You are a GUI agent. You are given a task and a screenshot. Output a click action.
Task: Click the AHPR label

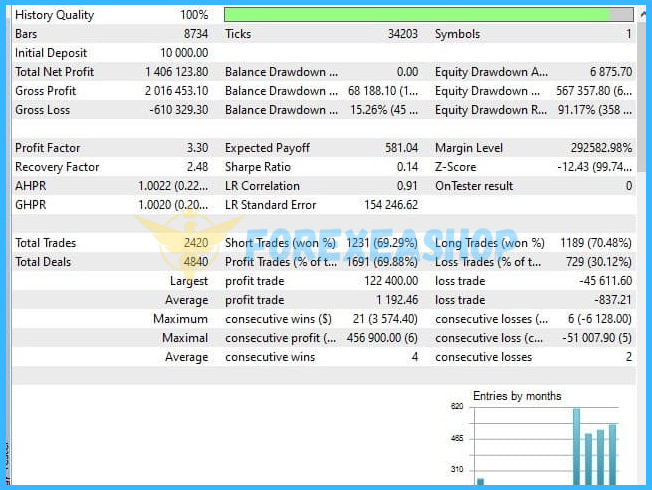point(31,186)
